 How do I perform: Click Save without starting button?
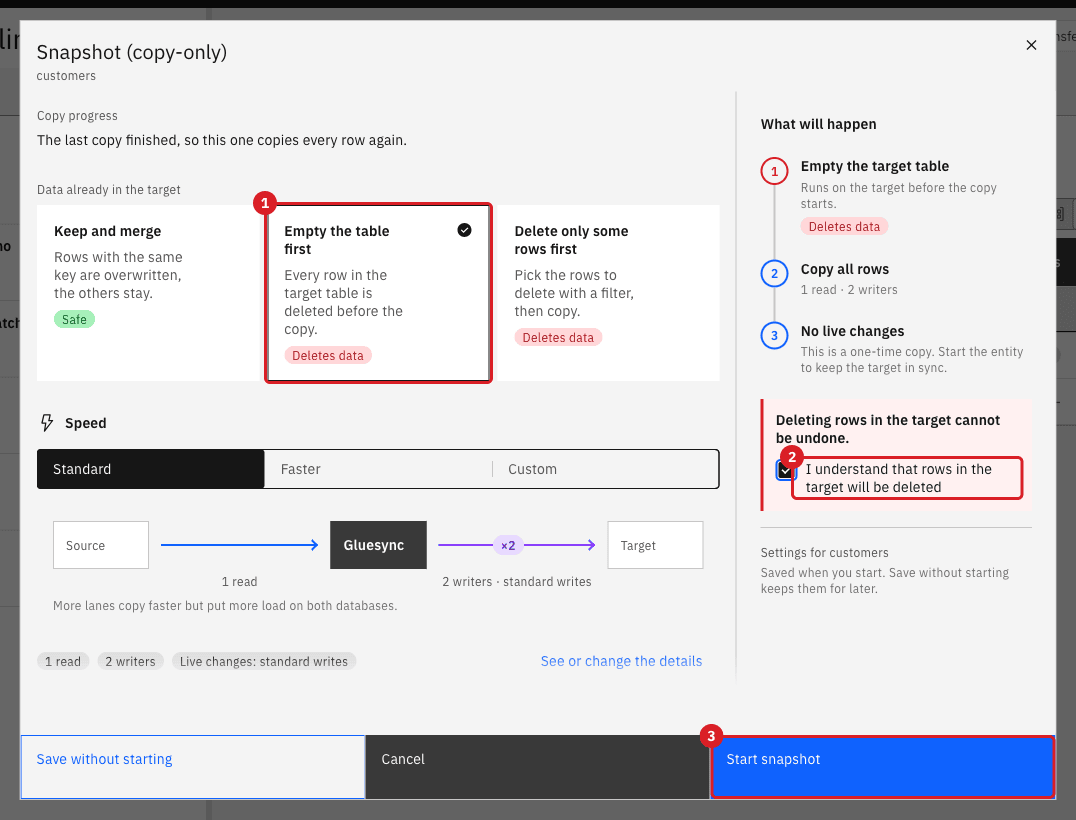[x=193, y=767]
